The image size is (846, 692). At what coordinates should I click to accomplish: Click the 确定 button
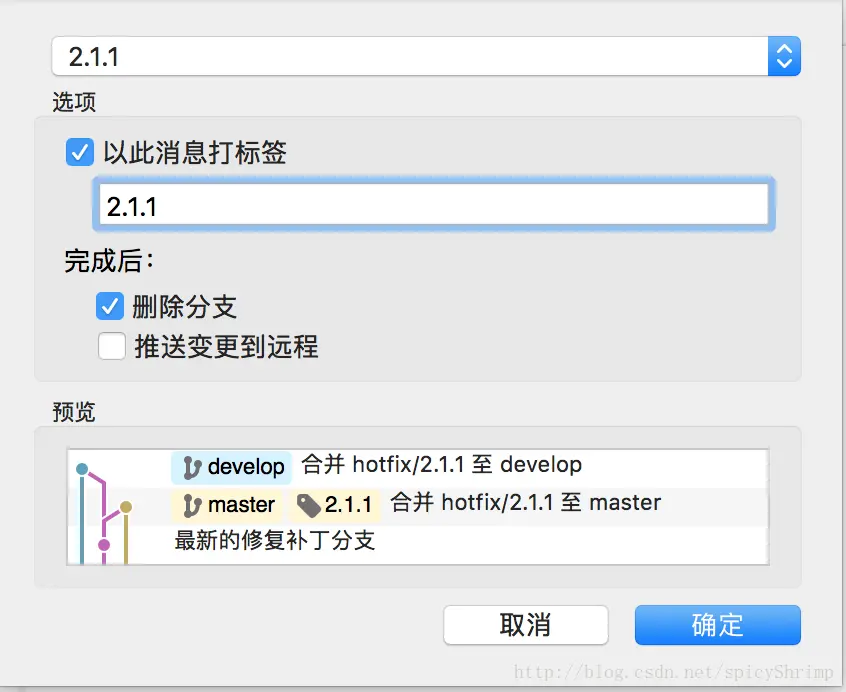[x=718, y=625]
